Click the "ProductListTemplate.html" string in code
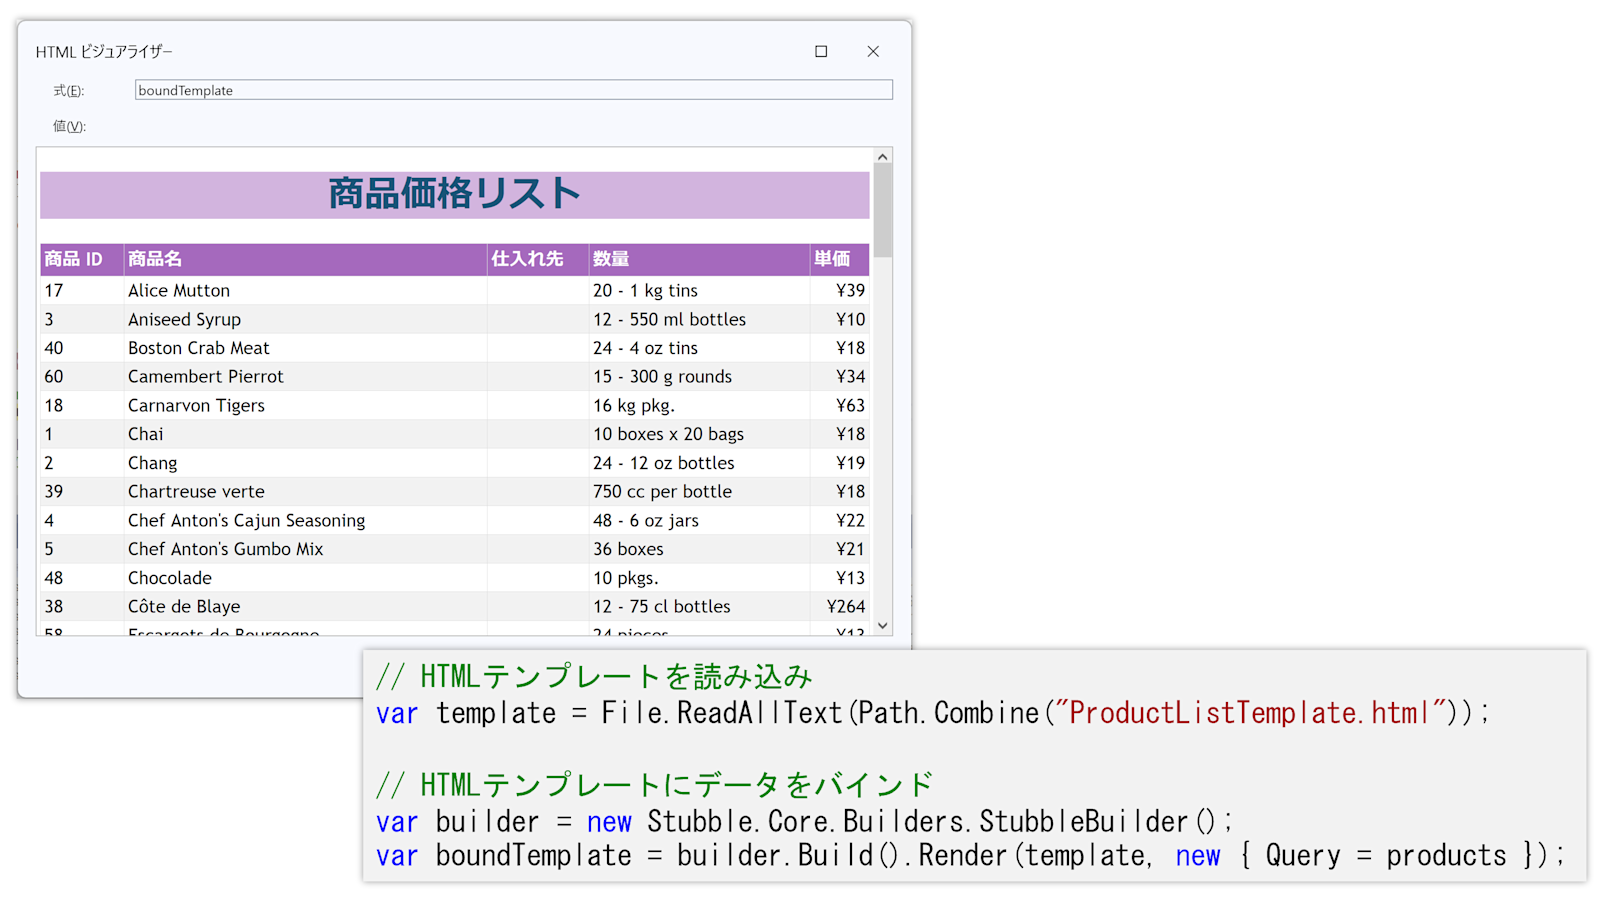 (x=1250, y=713)
